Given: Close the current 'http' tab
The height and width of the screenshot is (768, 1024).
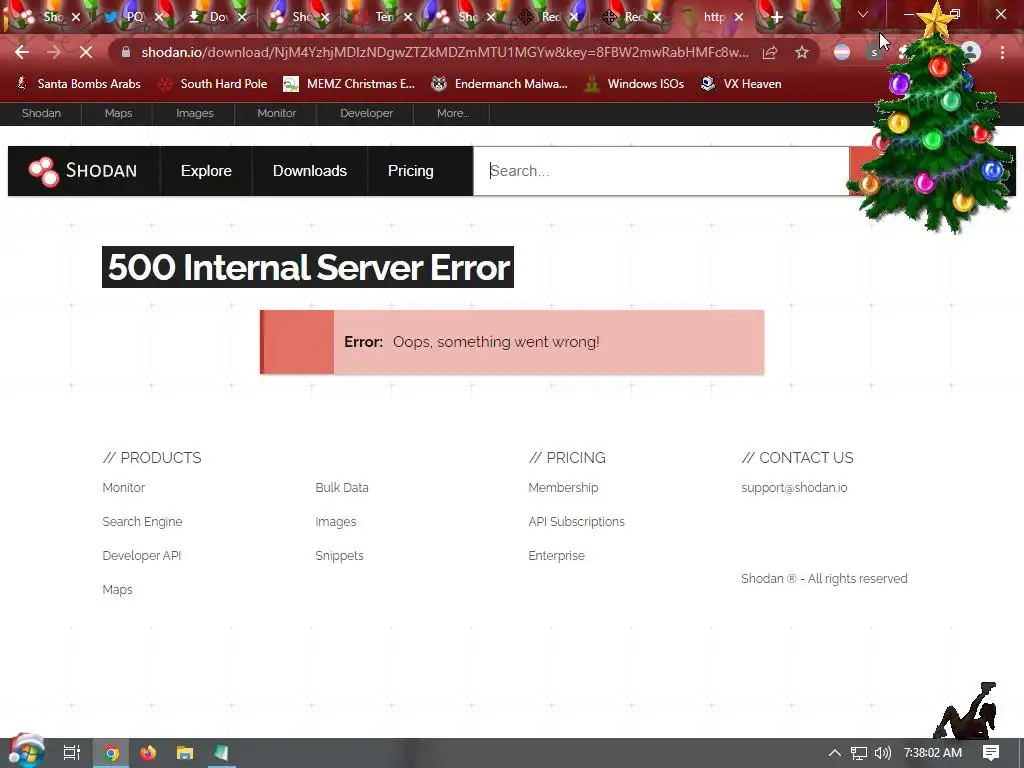Looking at the screenshot, I should 739,17.
